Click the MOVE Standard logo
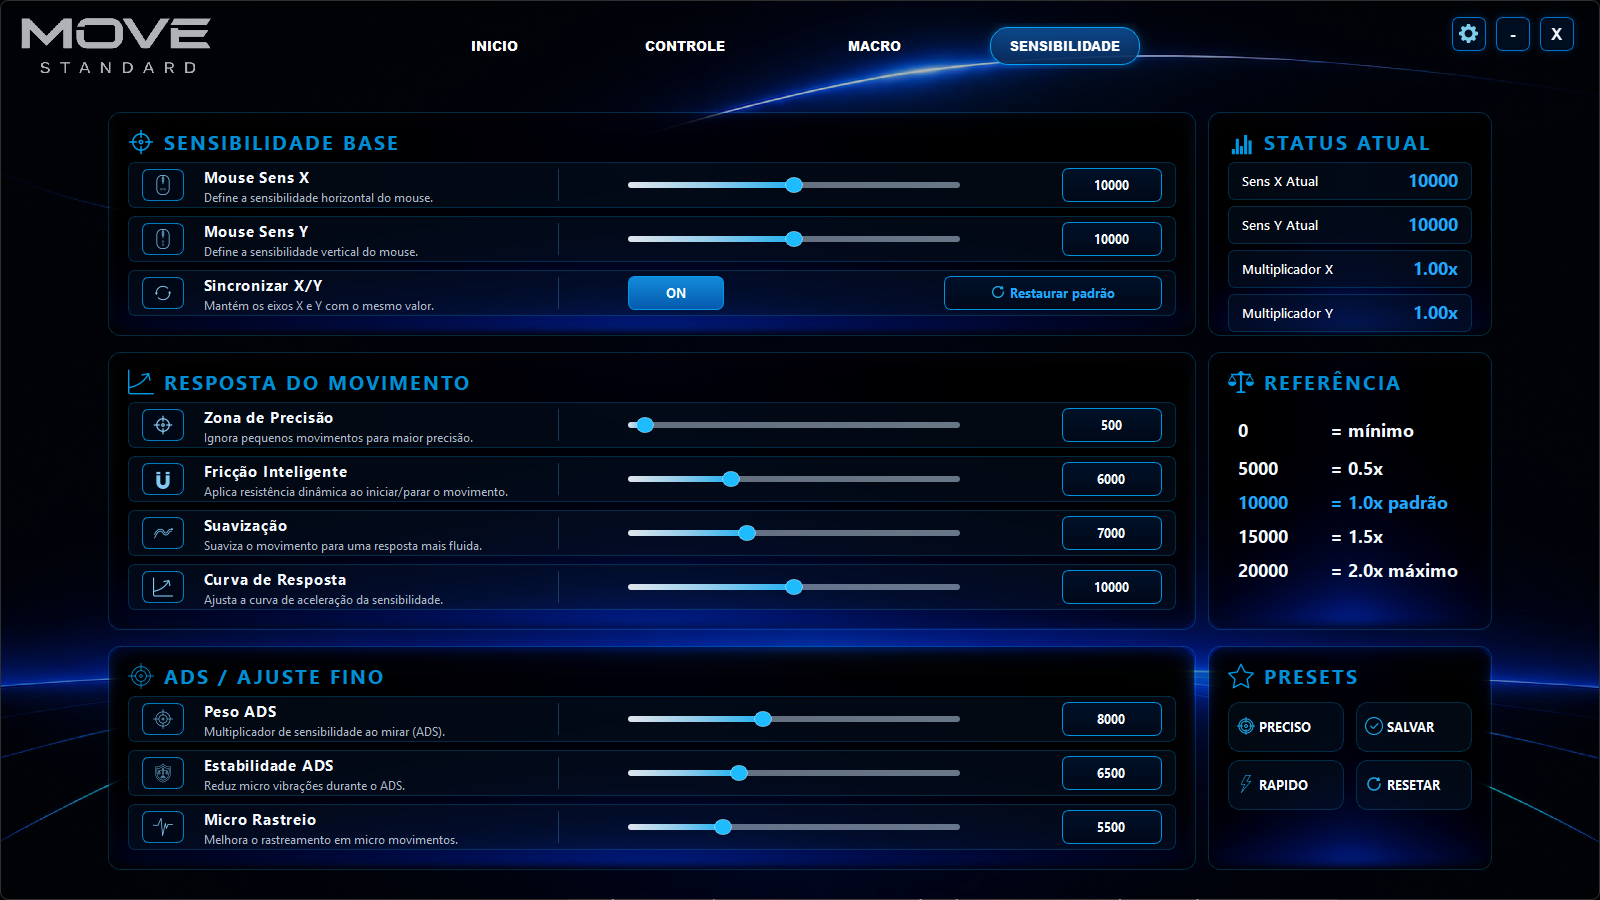Viewport: 1600px width, 900px height. [x=116, y=46]
